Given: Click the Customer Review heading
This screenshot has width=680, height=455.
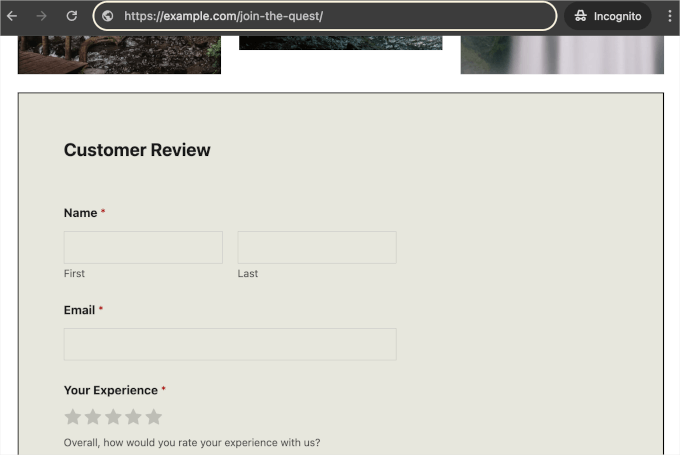Looking at the screenshot, I should [x=137, y=150].
